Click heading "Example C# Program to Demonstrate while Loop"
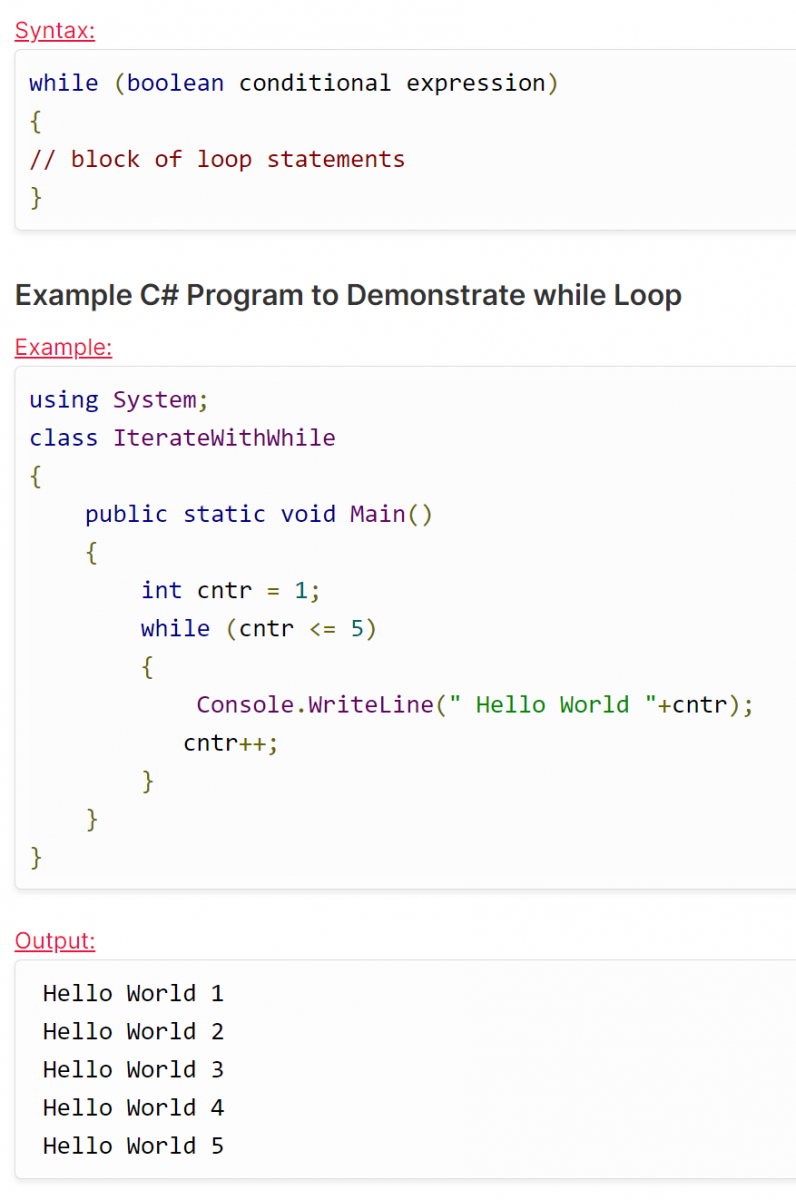796x1200 pixels. tap(348, 295)
